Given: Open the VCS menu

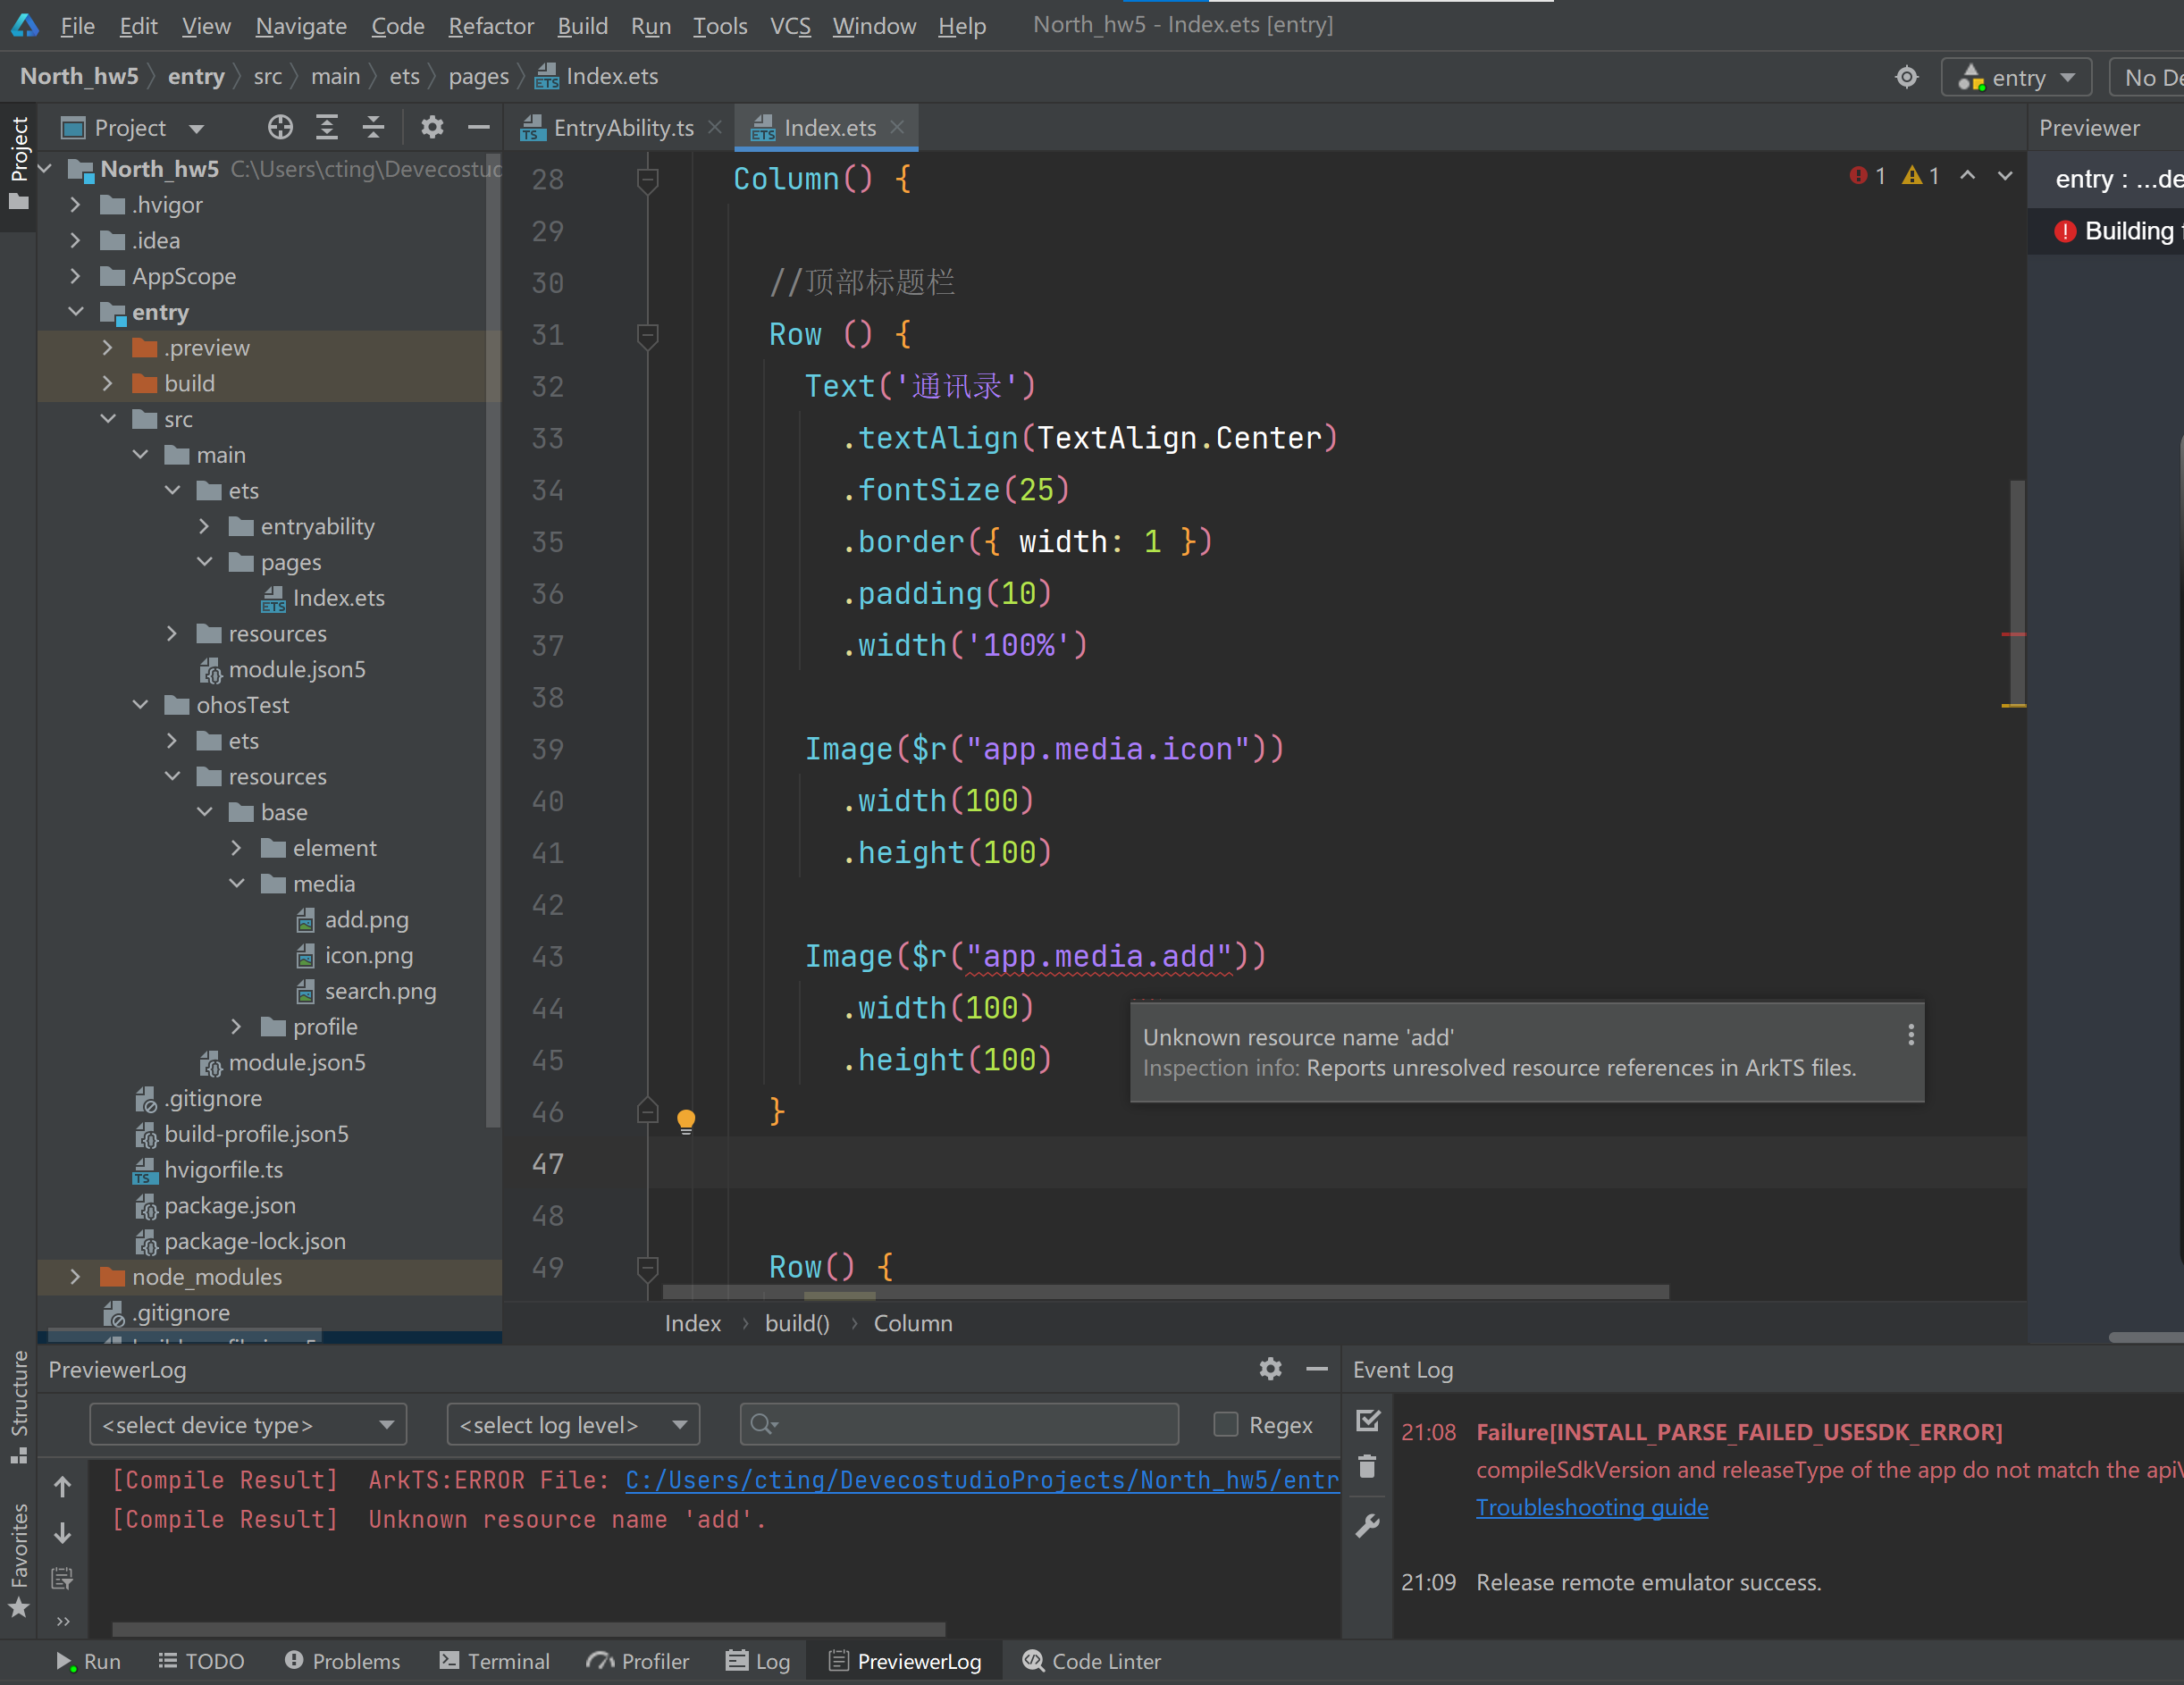Looking at the screenshot, I should point(790,25).
